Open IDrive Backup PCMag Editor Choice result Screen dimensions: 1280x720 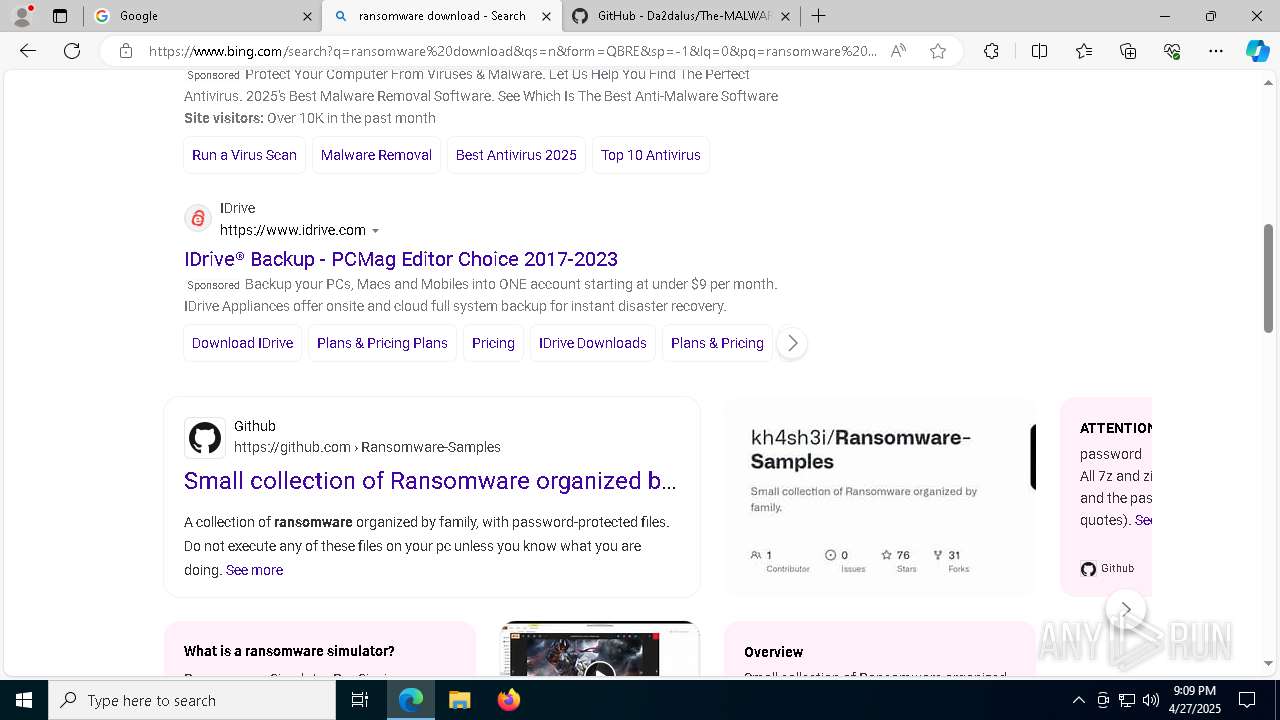click(401, 259)
